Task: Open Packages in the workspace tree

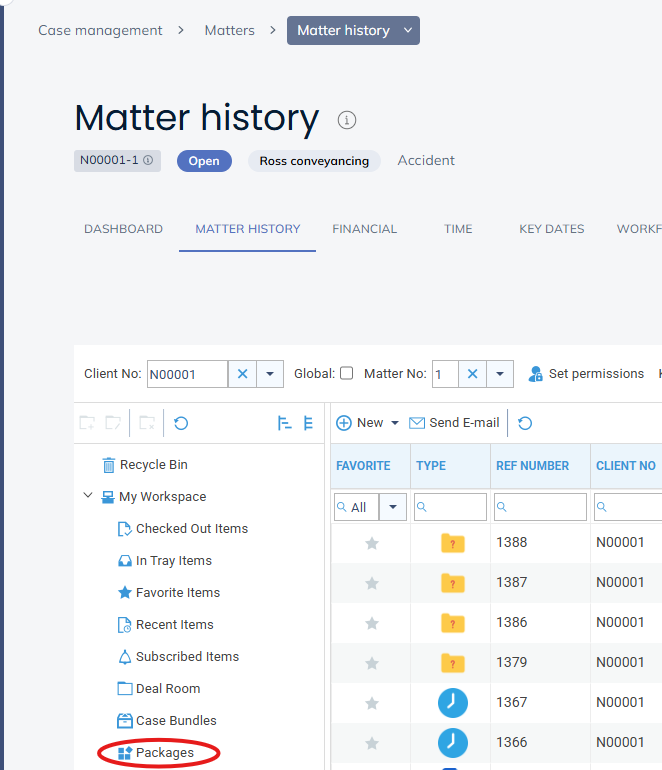Action: click(x=164, y=753)
